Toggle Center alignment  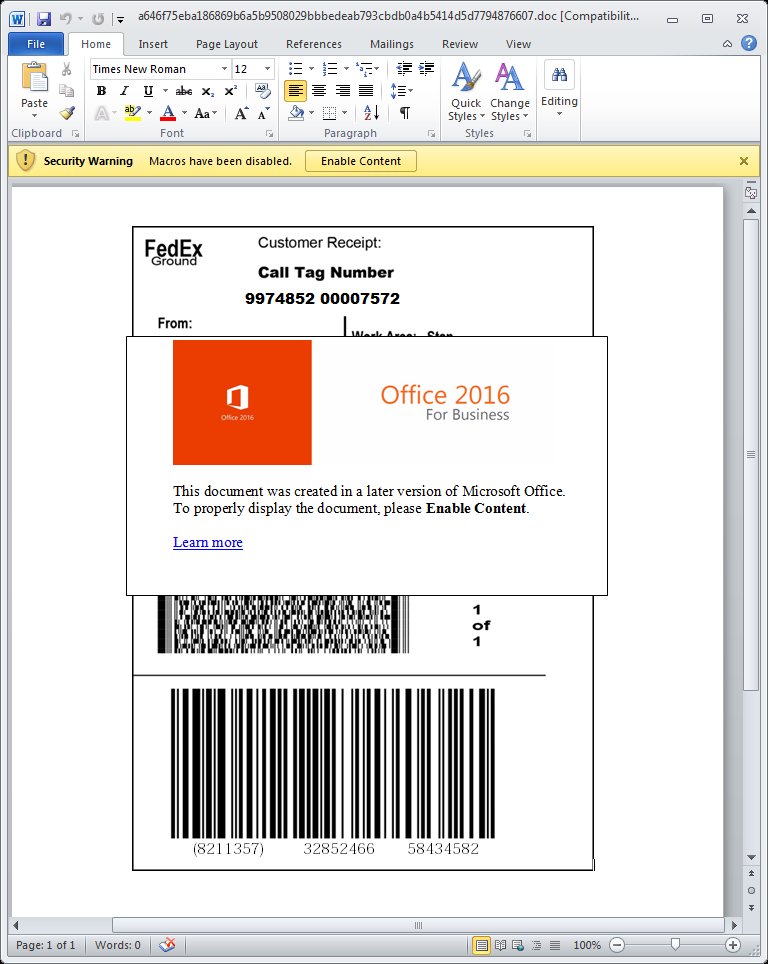(319, 91)
